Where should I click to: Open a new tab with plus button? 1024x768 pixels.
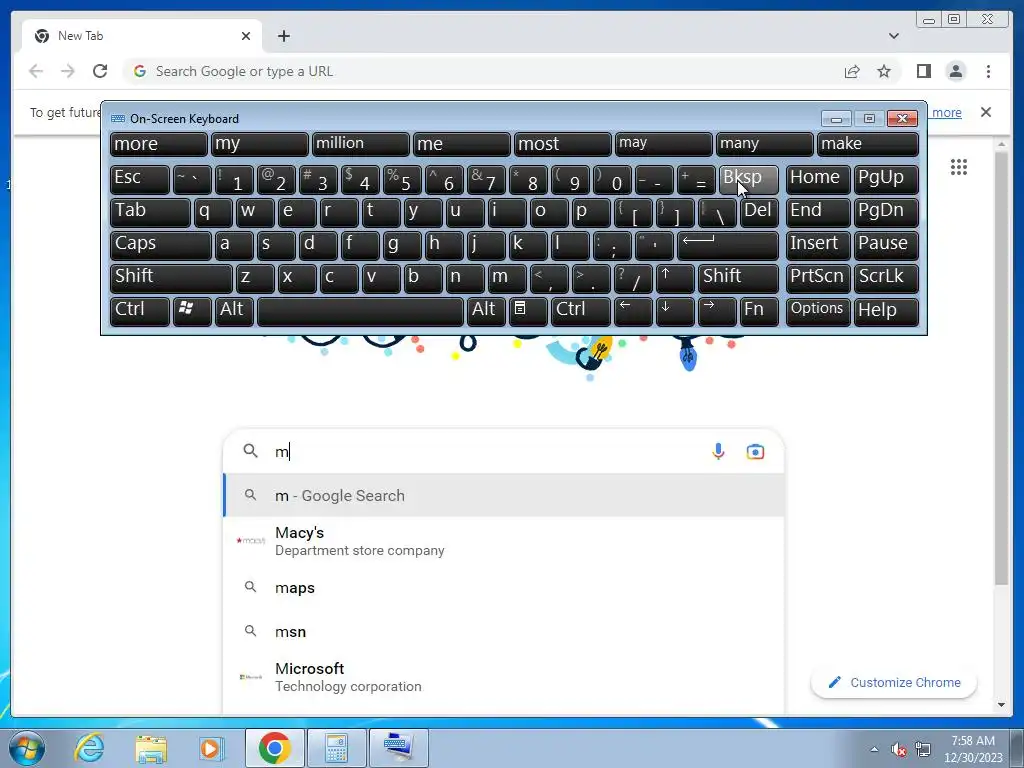pyautogui.click(x=283, y=36)
